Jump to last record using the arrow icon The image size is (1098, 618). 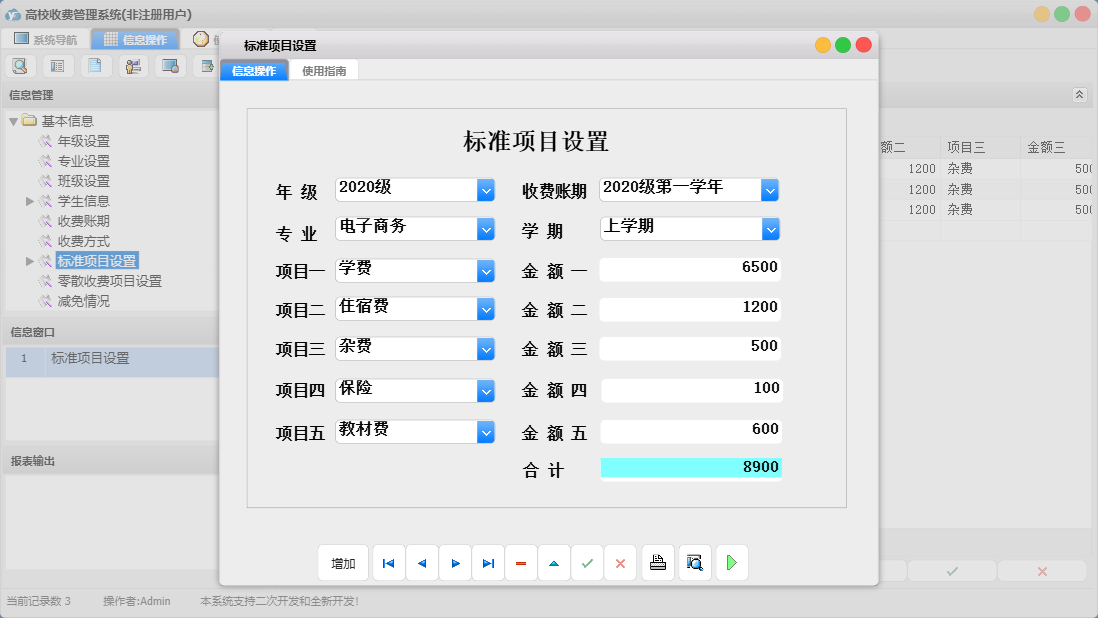point(488,562)
